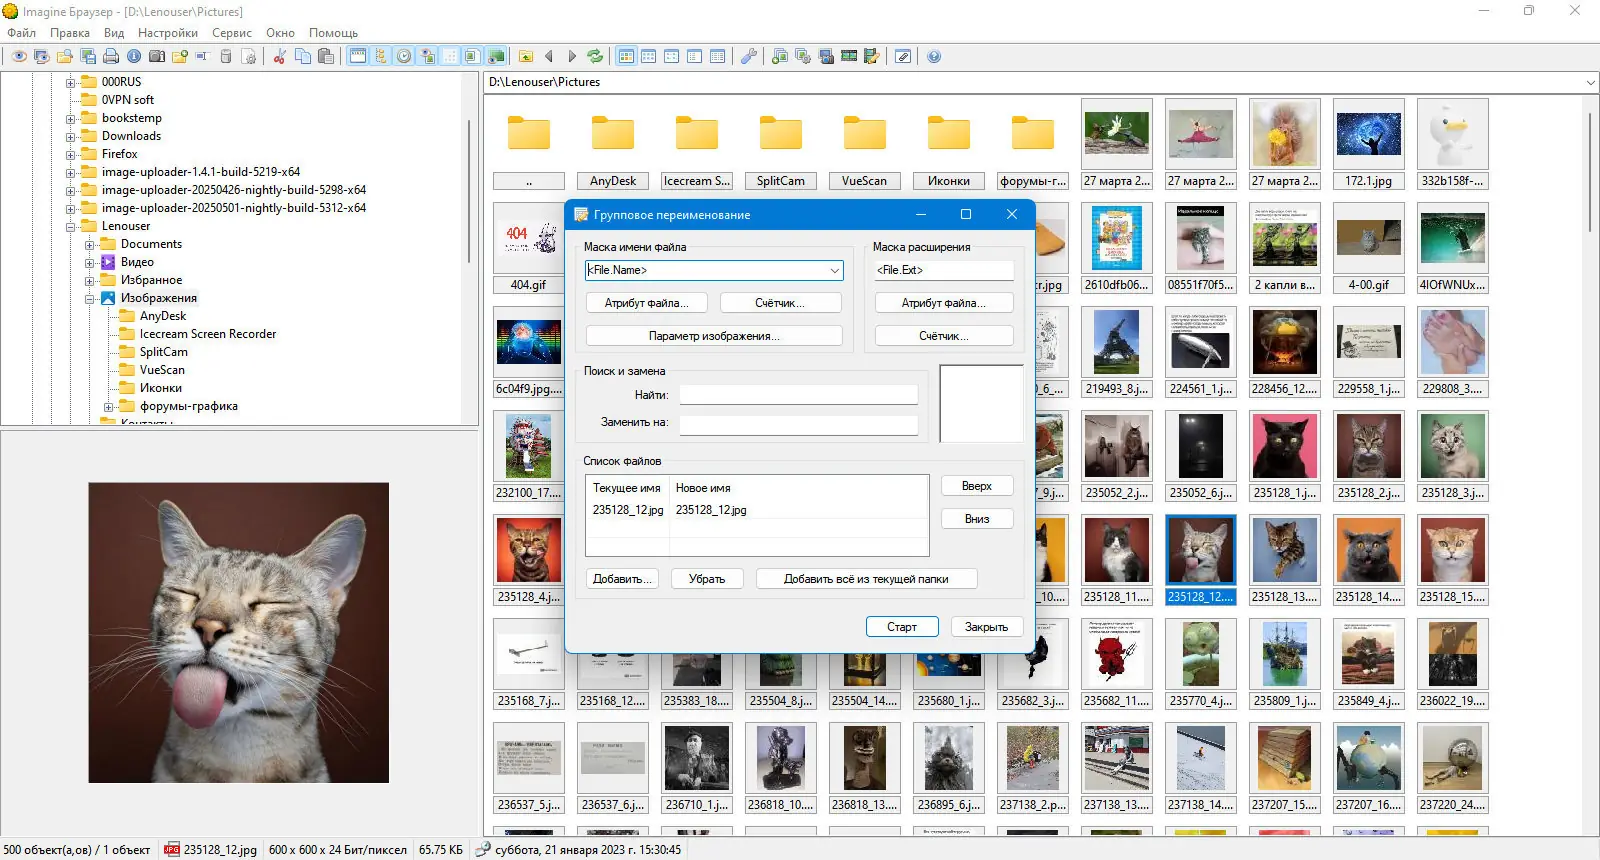
Task: Open the VueScan folder thumbnail
Action: click(x=864, y=144)
